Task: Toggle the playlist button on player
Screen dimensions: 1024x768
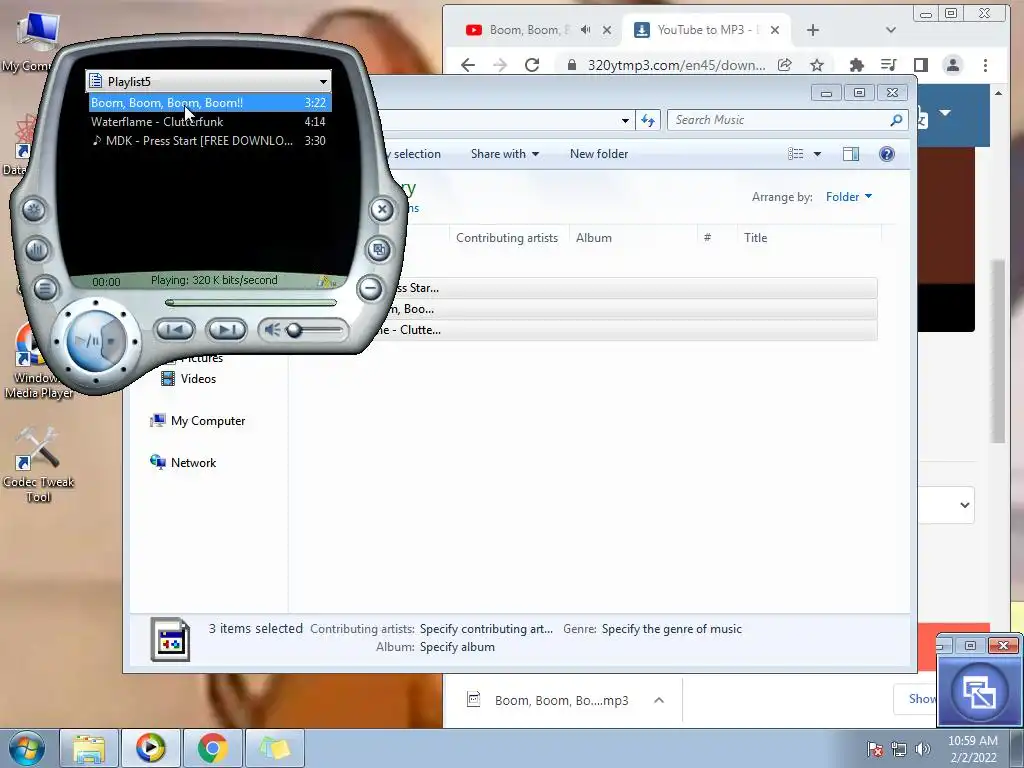Action: (x=44, y=288)
